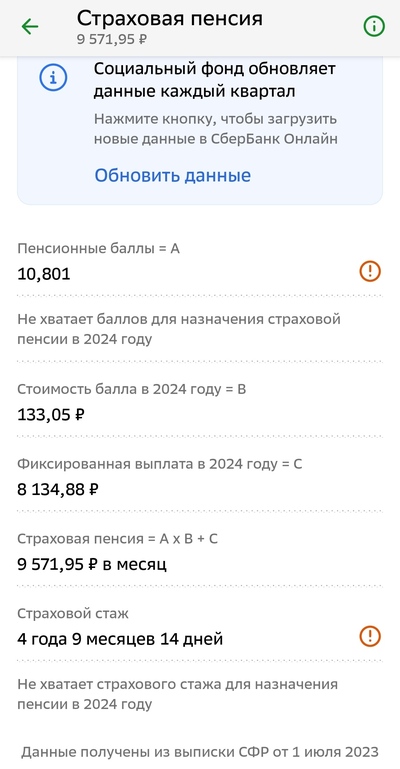400x769 pixels.
Task: Tap the banner description about СберБанк Онлайн
Action: [216, 129]
